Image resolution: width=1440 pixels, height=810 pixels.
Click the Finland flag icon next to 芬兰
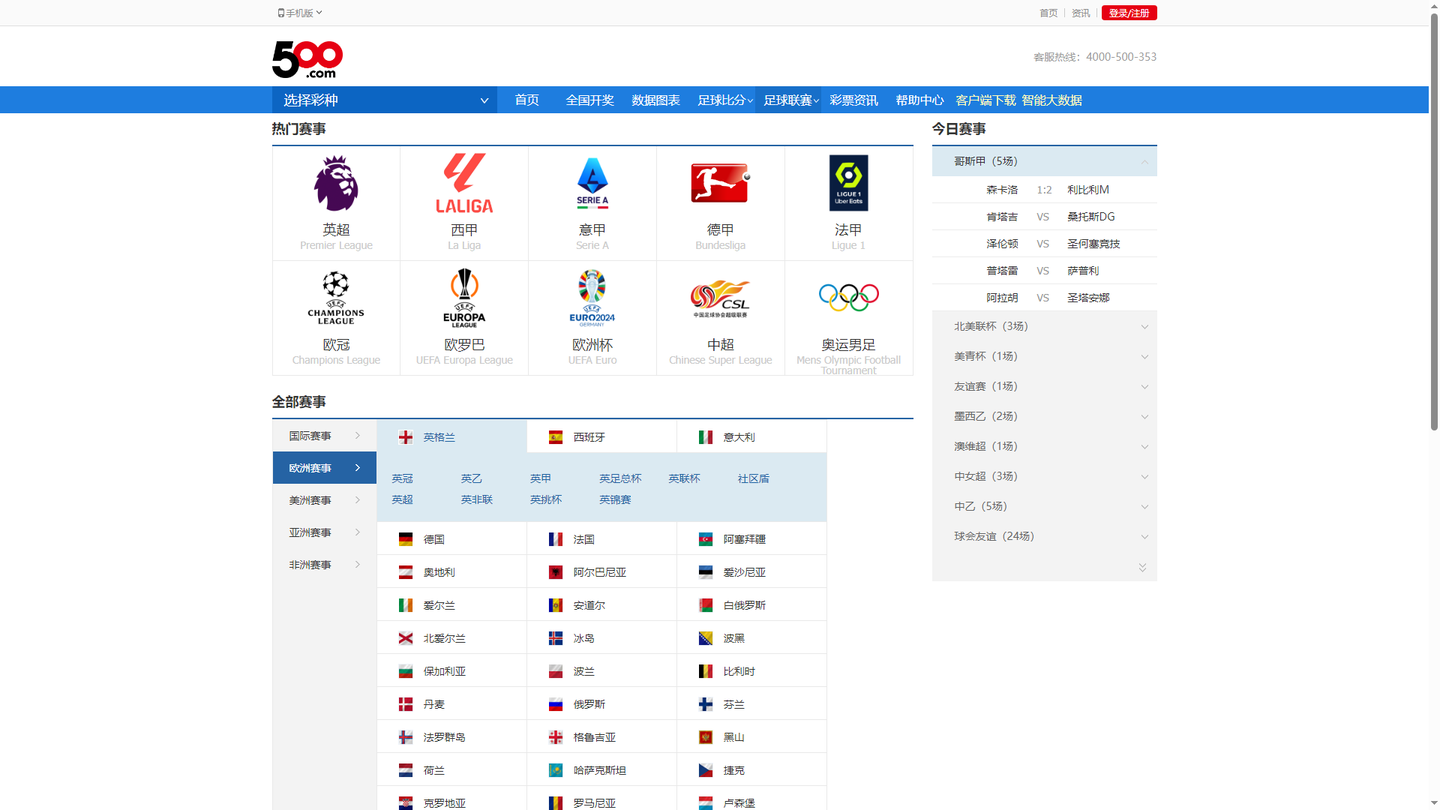click(x=705, y=704)
